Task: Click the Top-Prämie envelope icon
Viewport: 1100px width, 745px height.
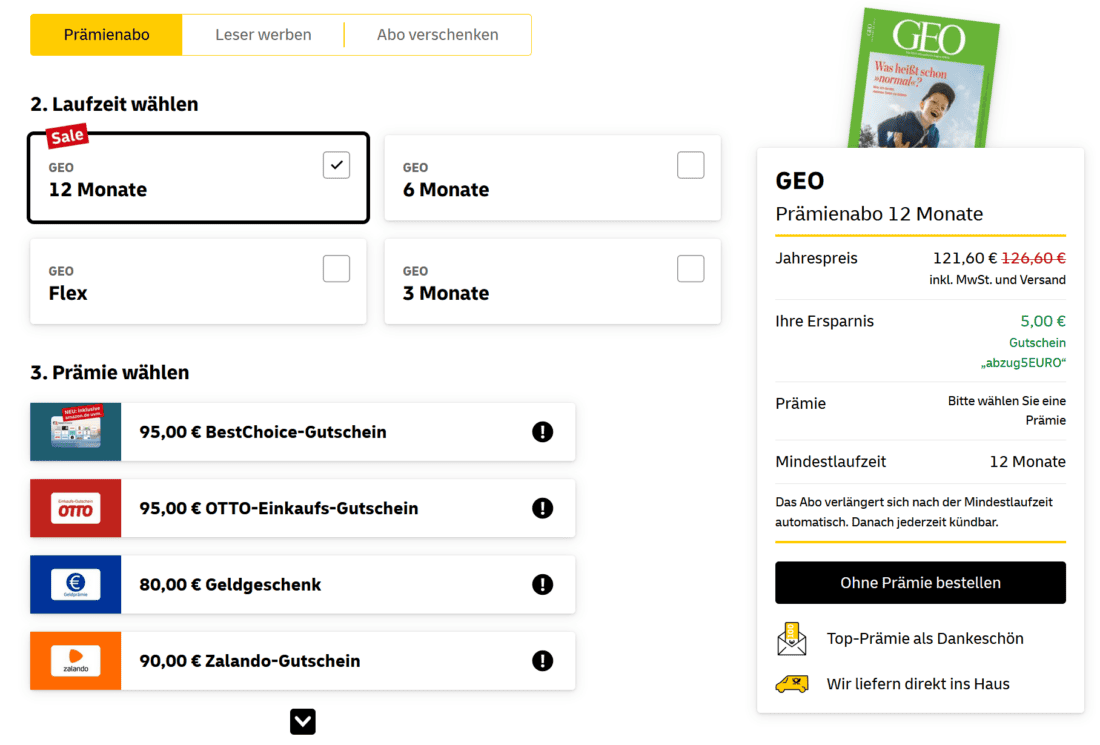Action: (x=792, y=638)
